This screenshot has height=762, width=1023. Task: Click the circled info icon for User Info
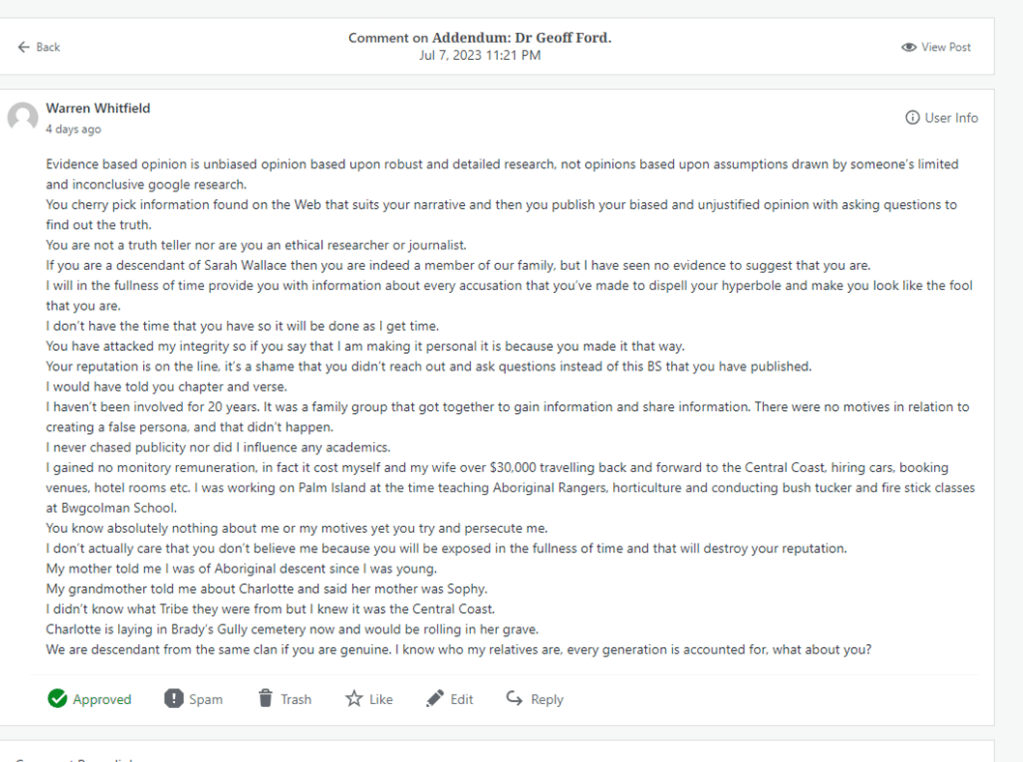[x=912, y=118]
